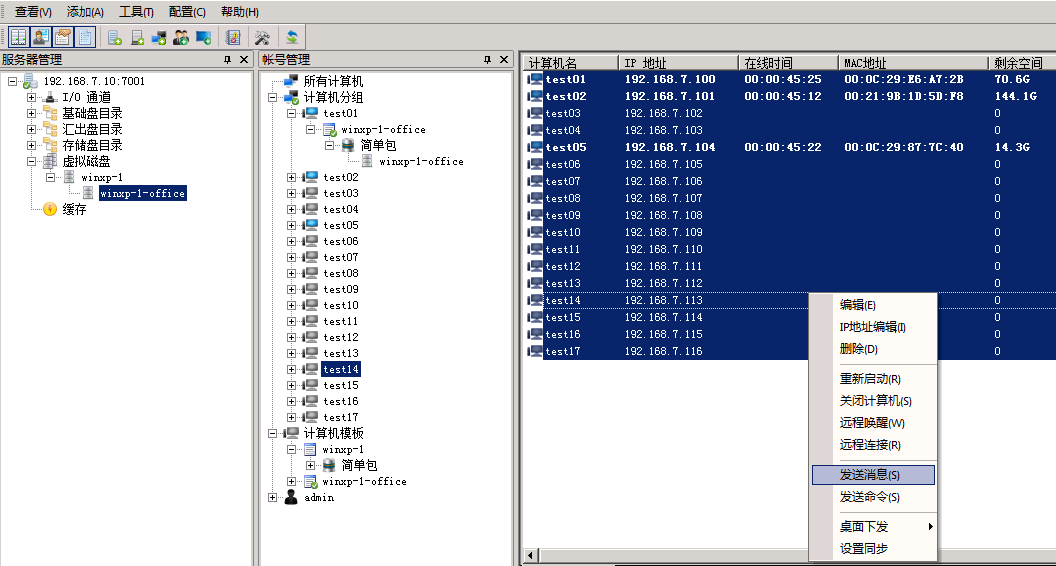Open the warning log notebook toolbar icon
The width and height of the screenshot is (1056, 566).
pos(233,38)
